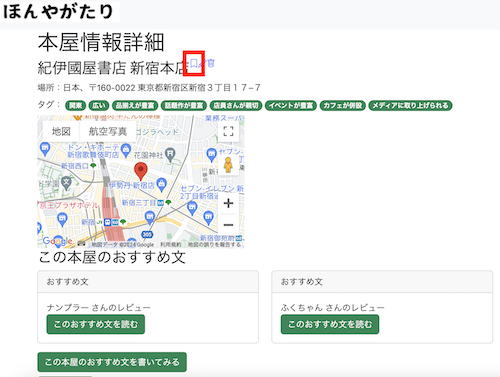Image resolution: width=500 pixels, height=377 pixels.
Task: Click the red location pin on map
Action: 141,171
